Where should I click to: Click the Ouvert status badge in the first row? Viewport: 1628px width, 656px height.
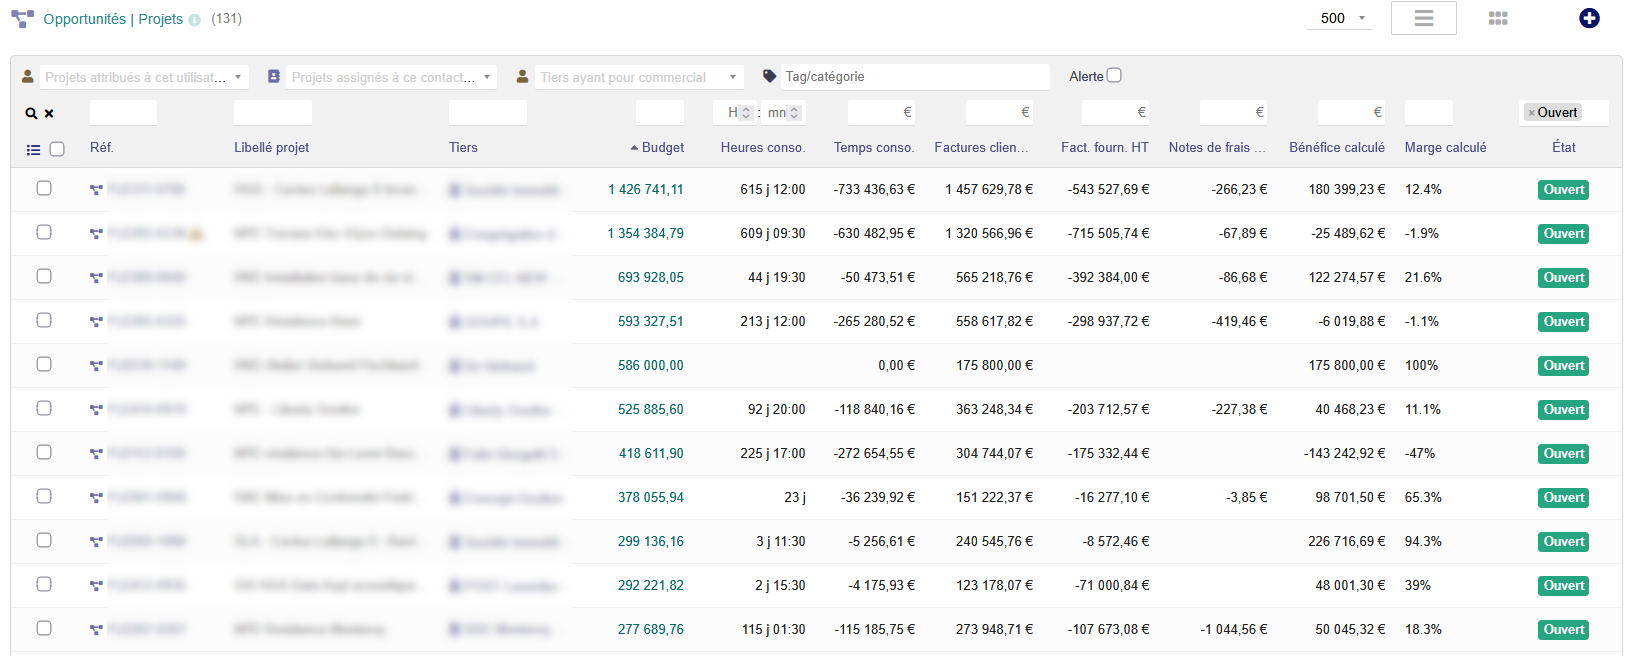point(1564,190)
